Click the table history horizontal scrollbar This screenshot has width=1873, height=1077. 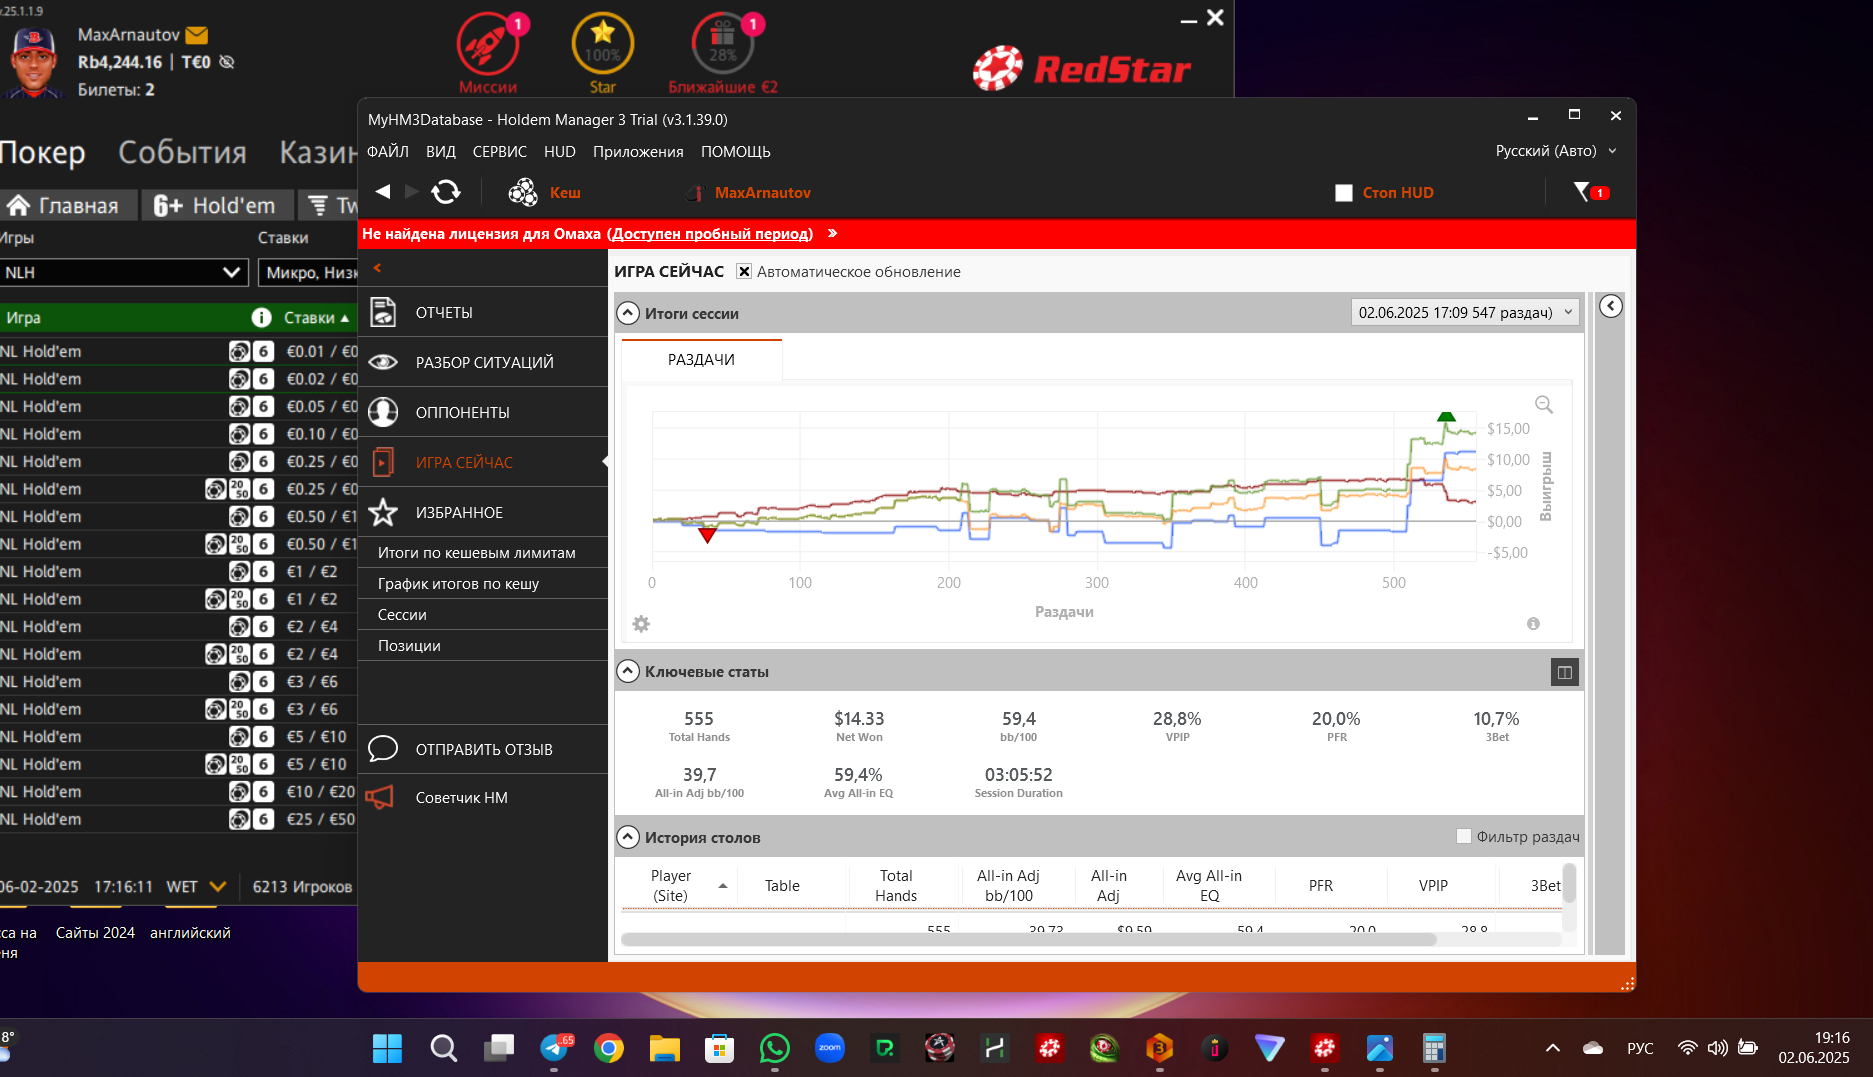click(x=1029, y=939)
